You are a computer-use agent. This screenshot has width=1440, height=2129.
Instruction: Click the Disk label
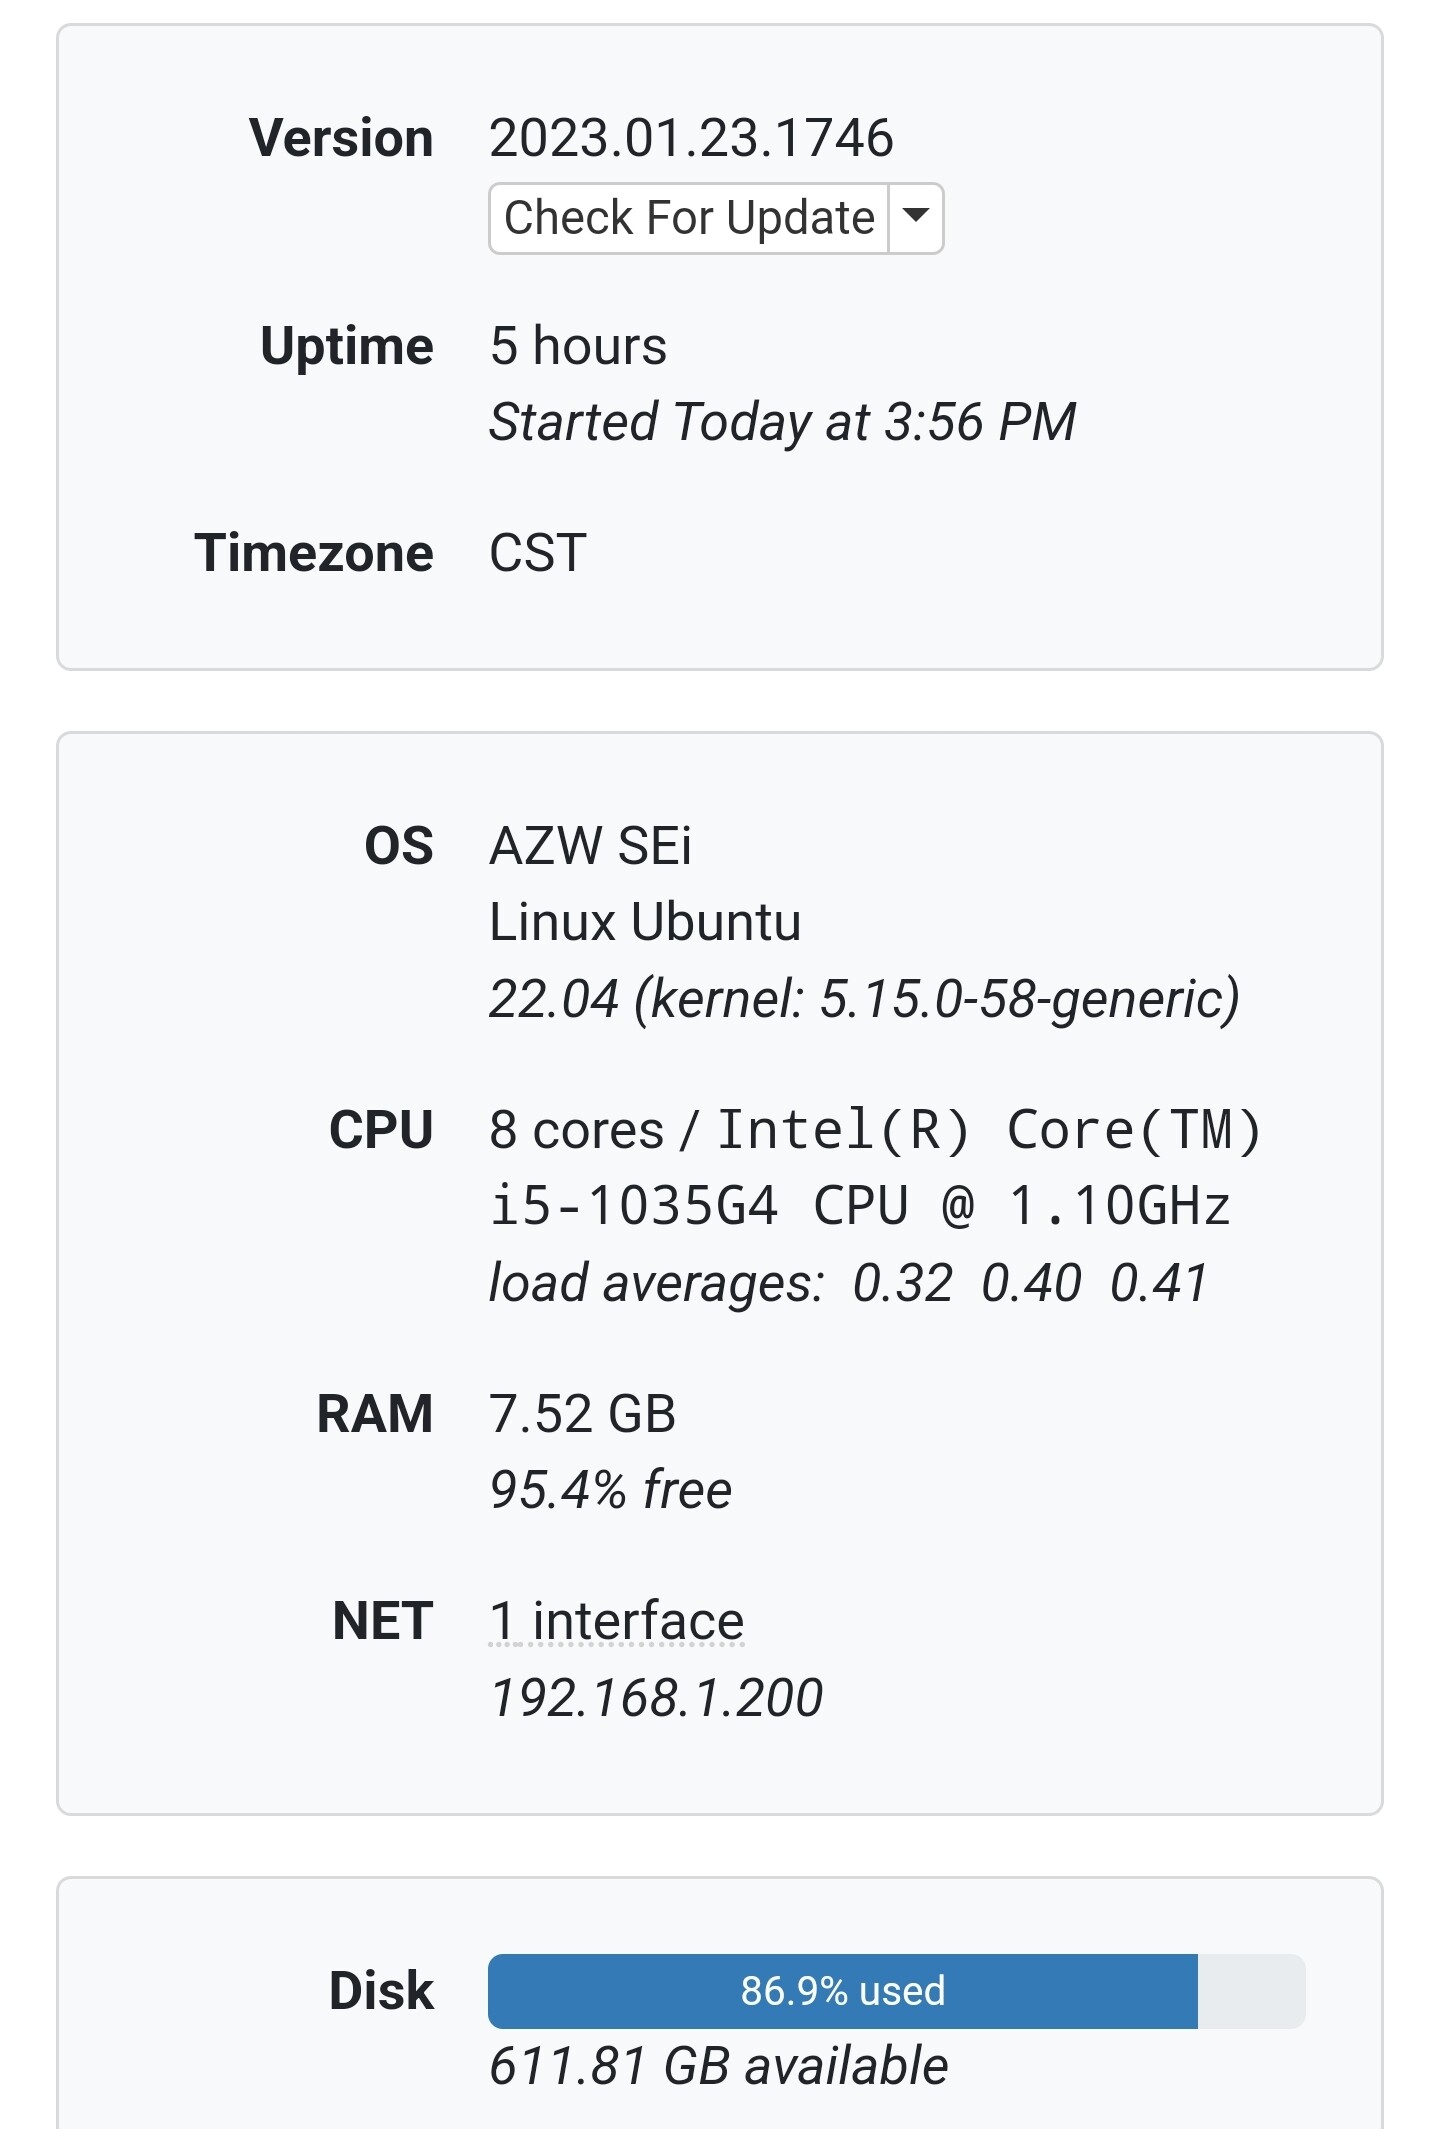[x=381, y=1991]
